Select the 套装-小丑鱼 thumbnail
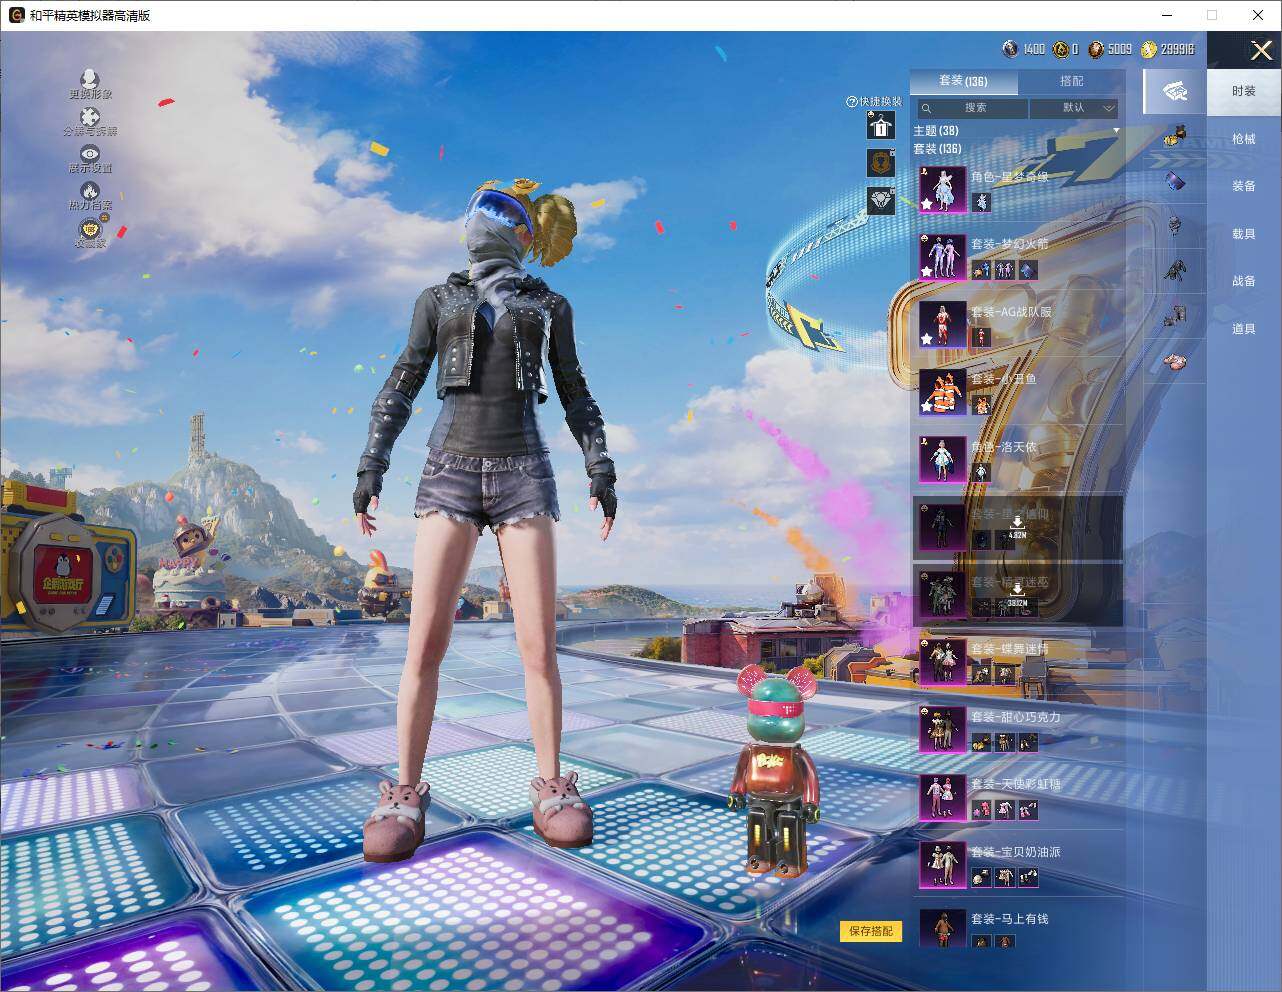 pyautogui.click(x=942, y=392)
